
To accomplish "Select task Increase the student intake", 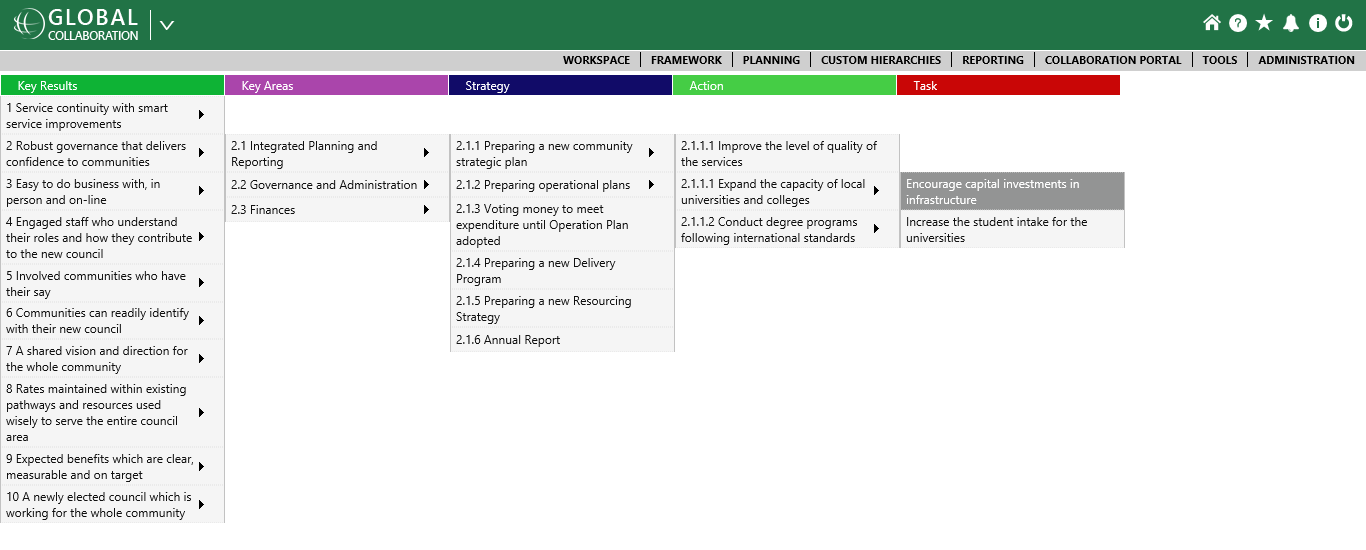I will click(x=1011, y=229).
